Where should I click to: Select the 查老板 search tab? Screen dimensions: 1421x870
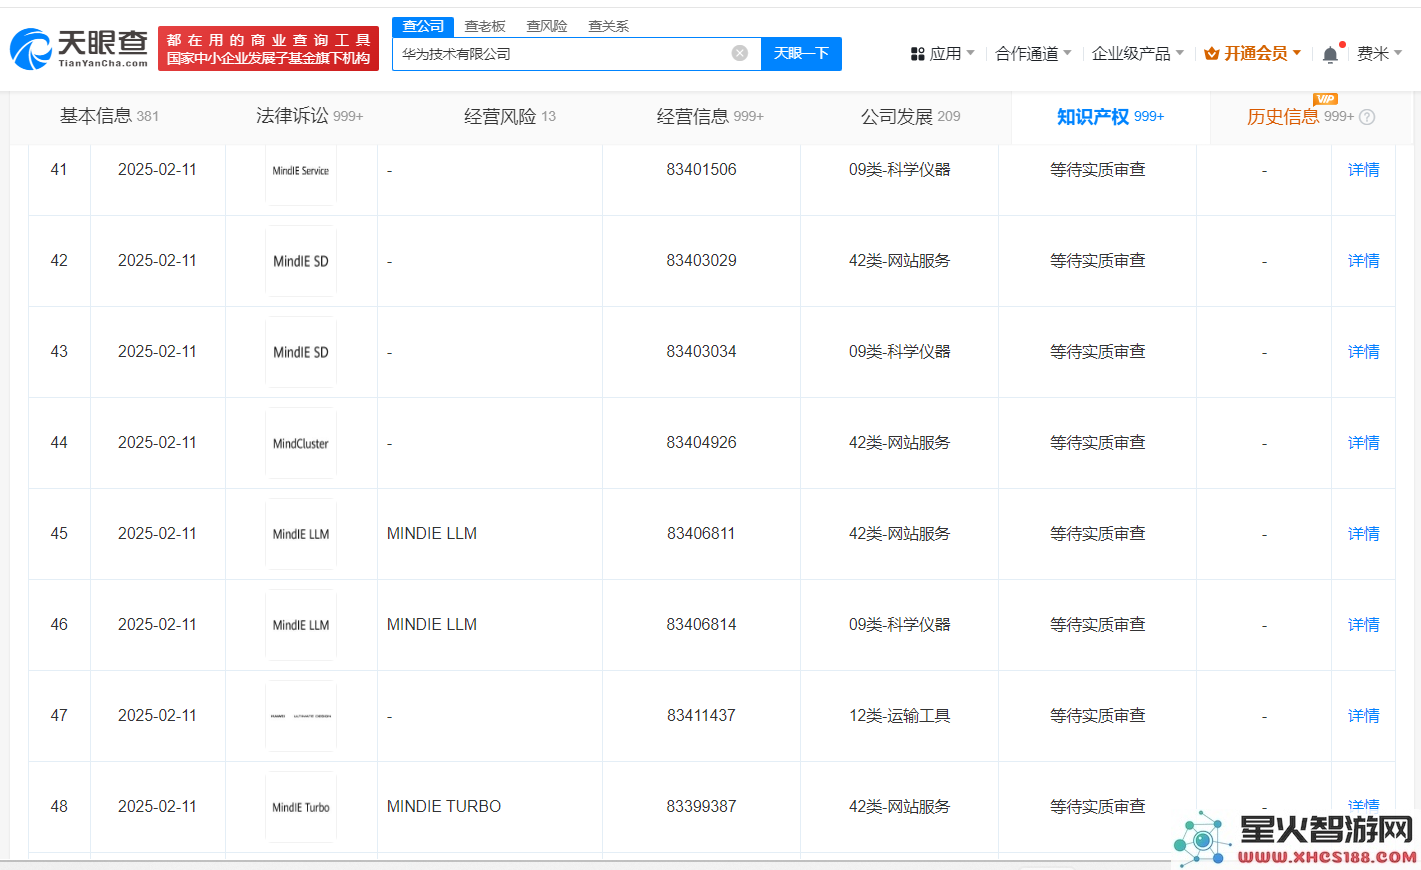pyautogui.click(x=485, y=26)
